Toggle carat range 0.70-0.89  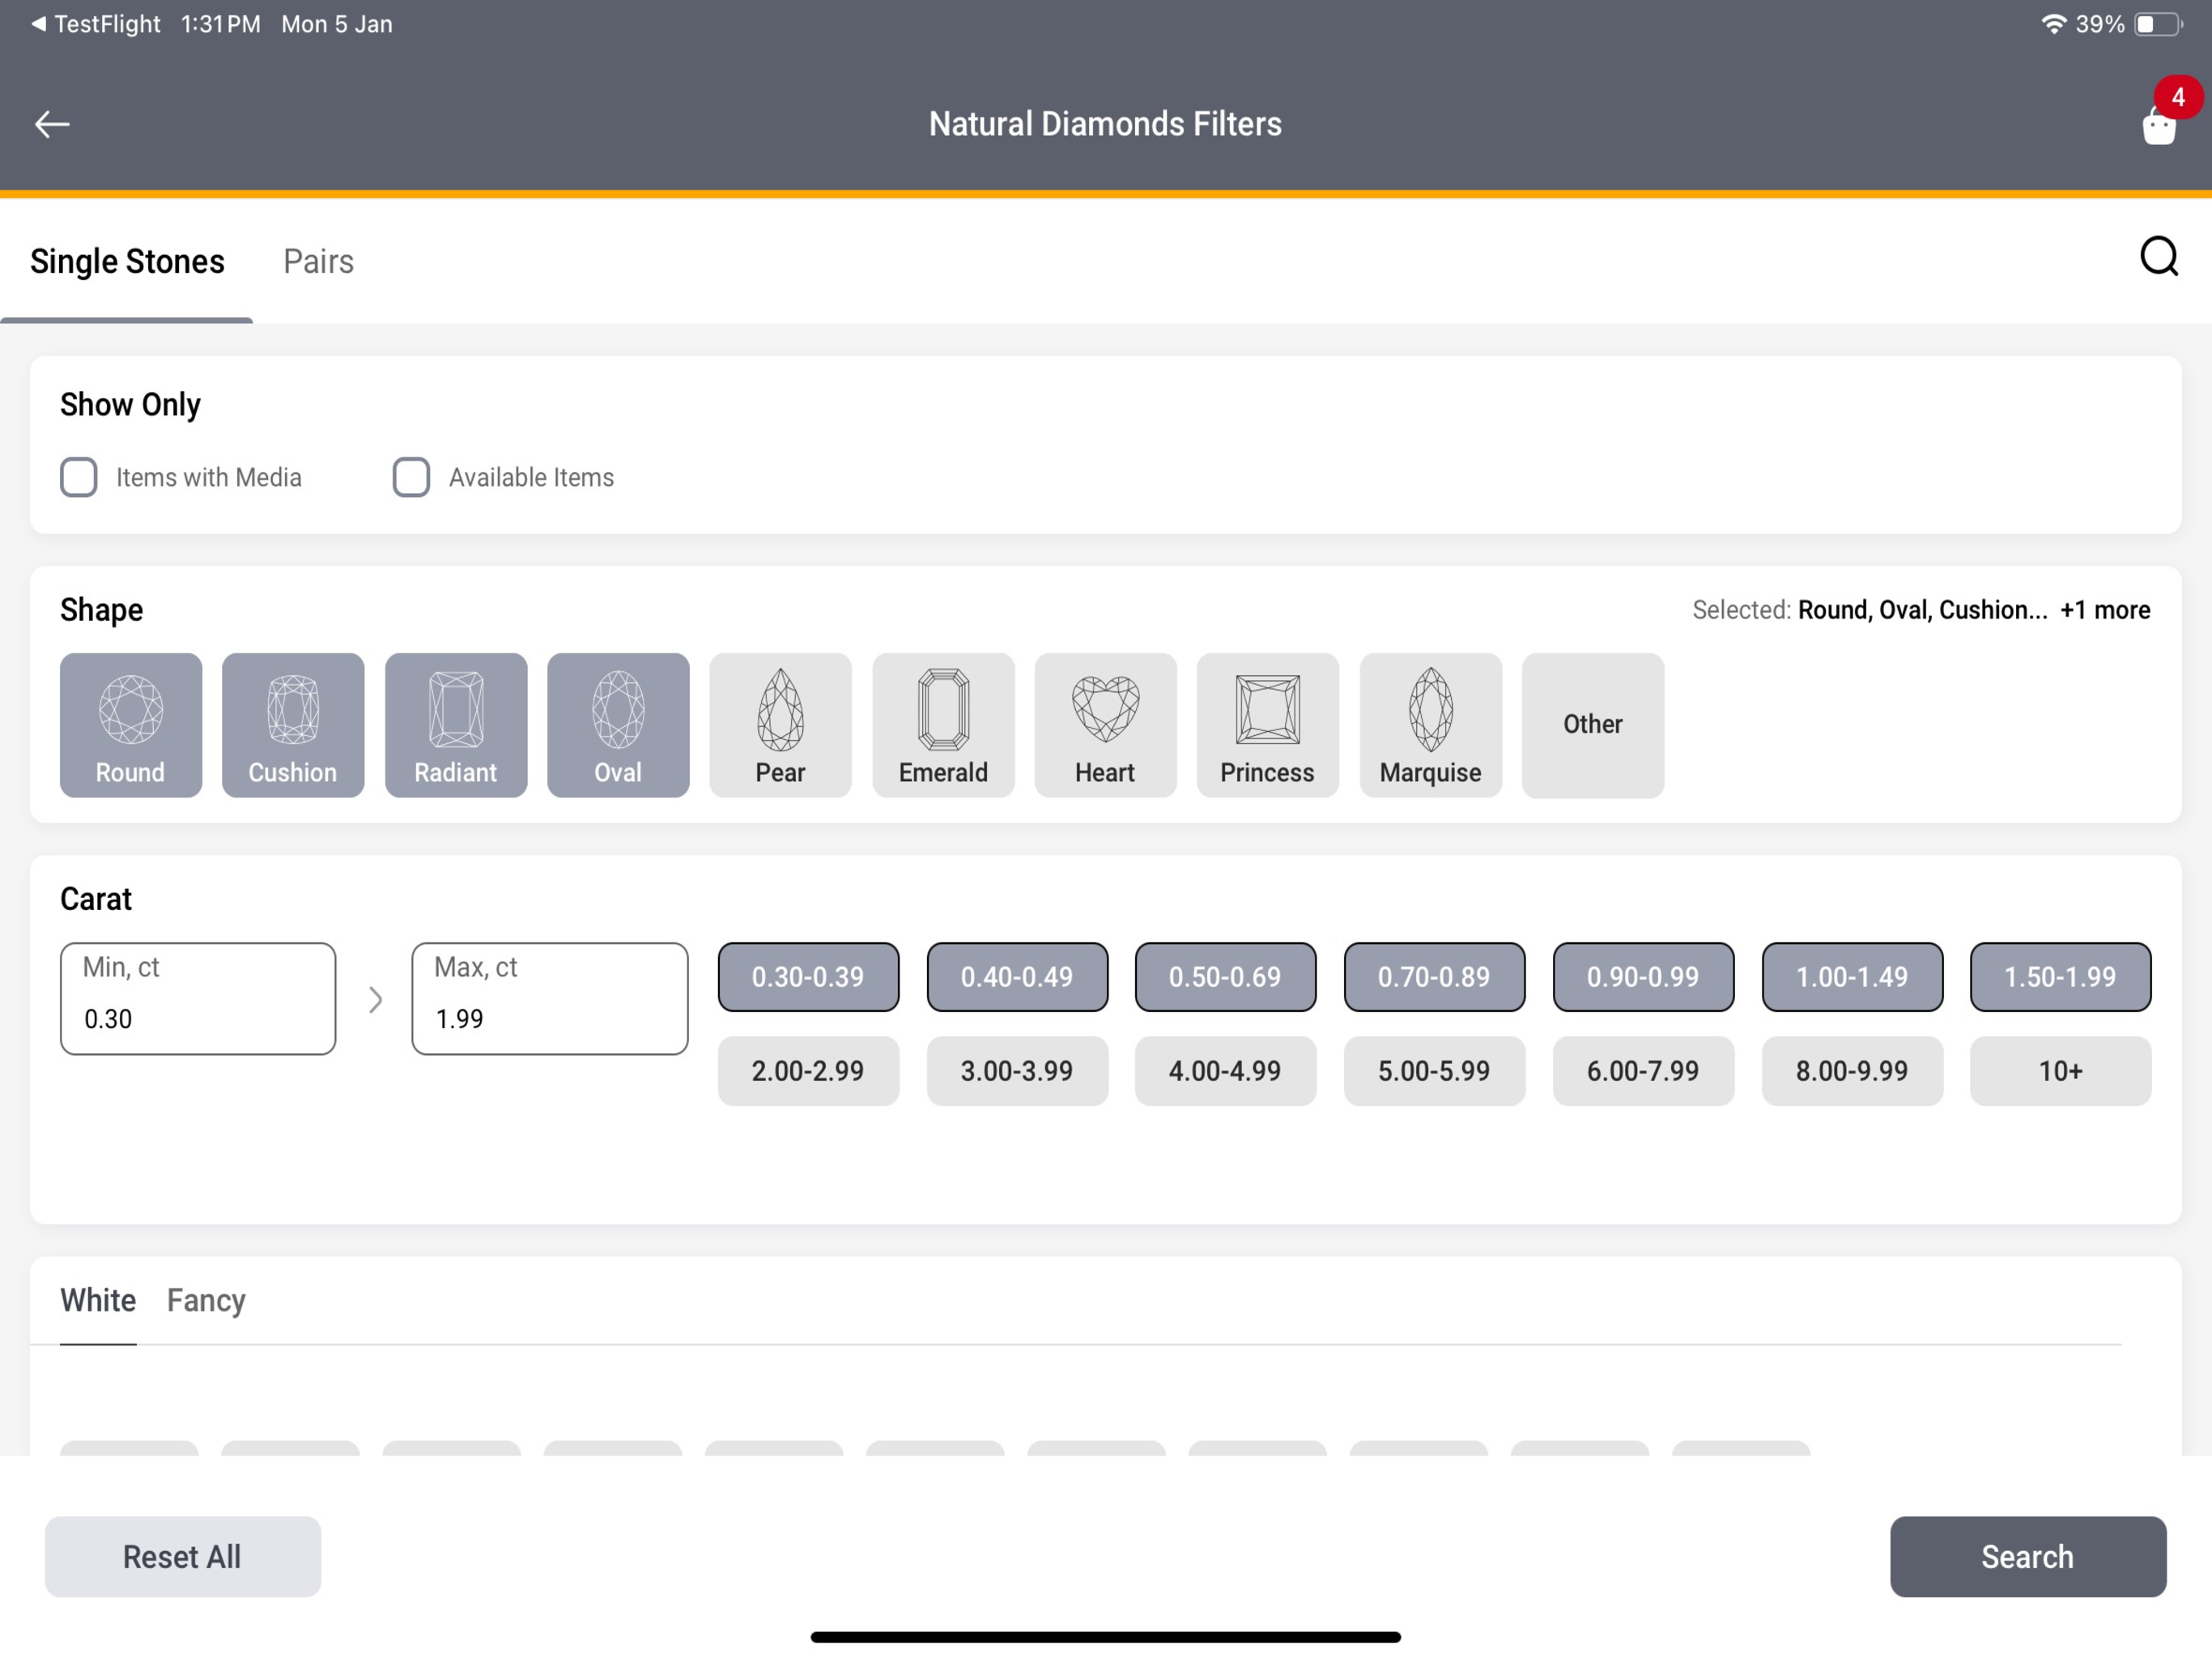1434,977
